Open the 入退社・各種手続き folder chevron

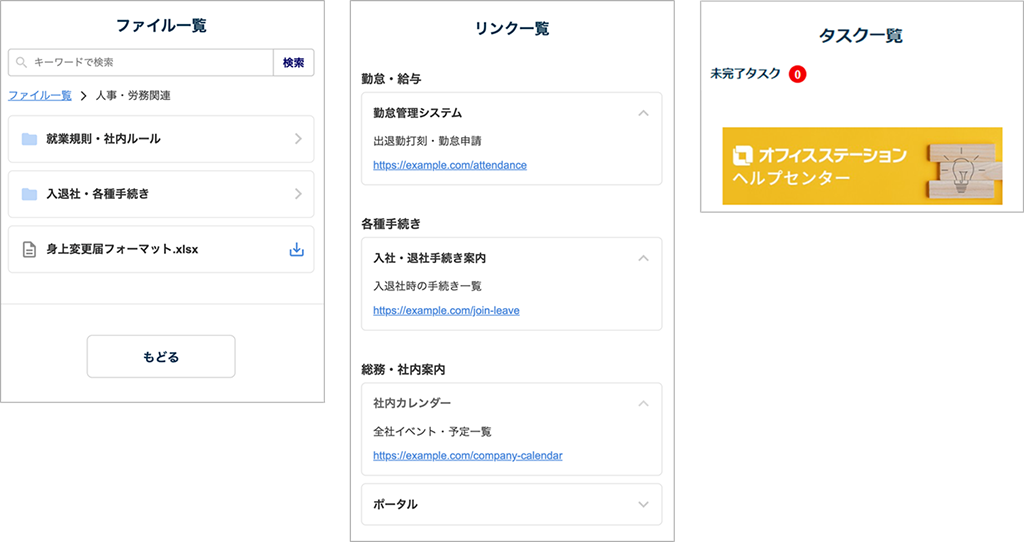[298, 194]
